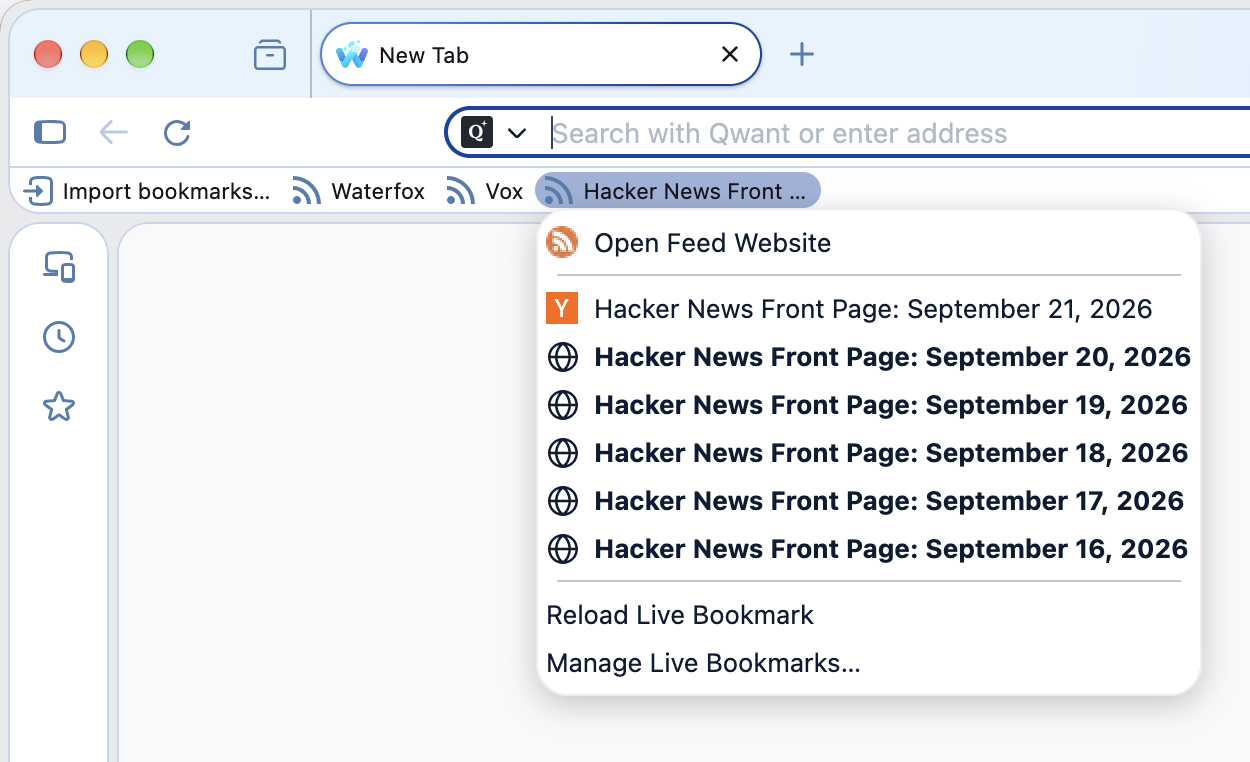Open the Vox live bookmark feed

pos(485,190)
